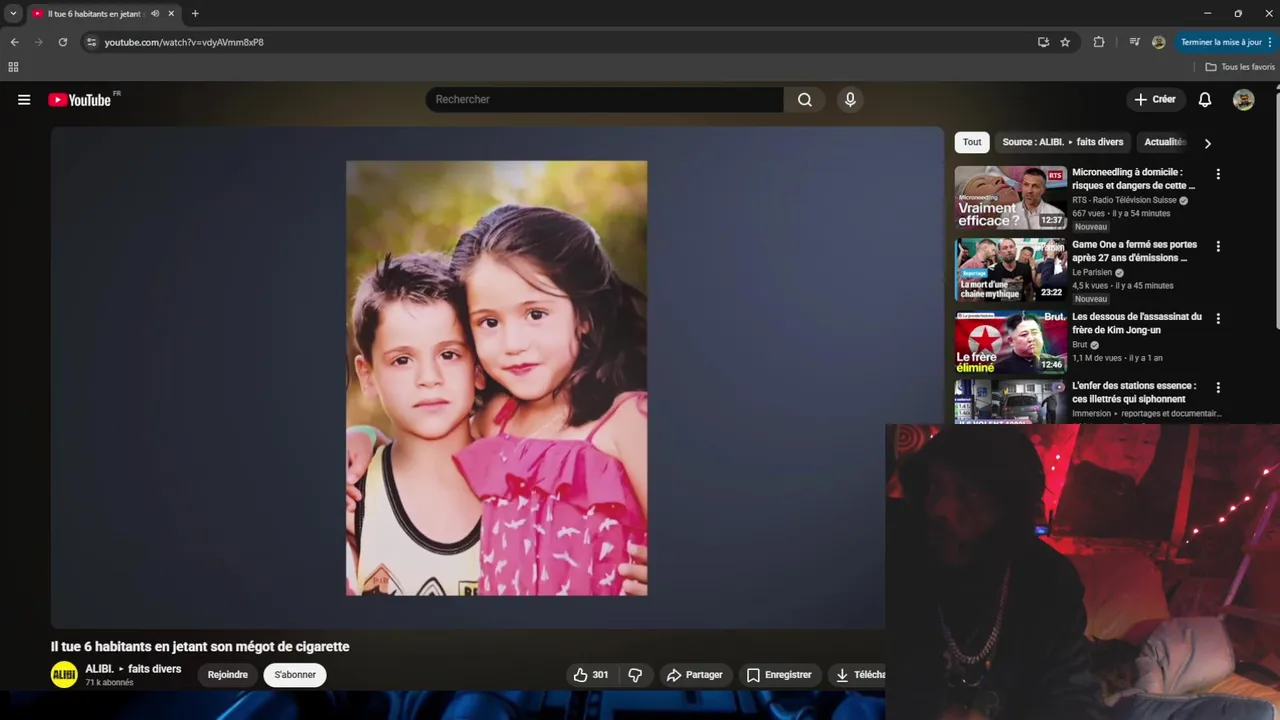Open the install app icon in the address bar

(1043, 42)
